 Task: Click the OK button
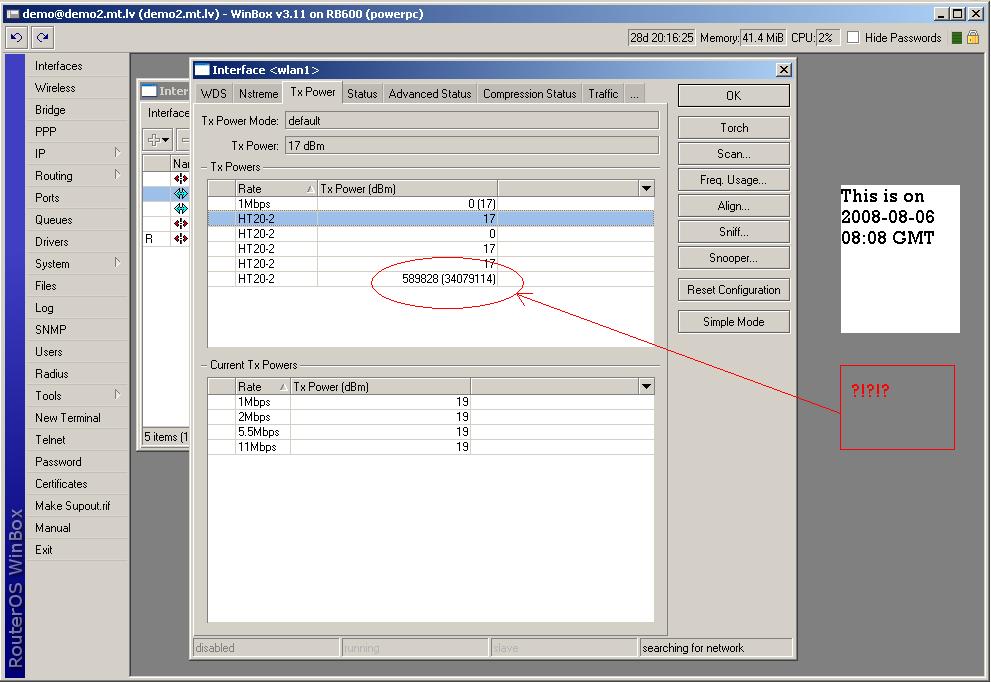[x=734, y=95]
